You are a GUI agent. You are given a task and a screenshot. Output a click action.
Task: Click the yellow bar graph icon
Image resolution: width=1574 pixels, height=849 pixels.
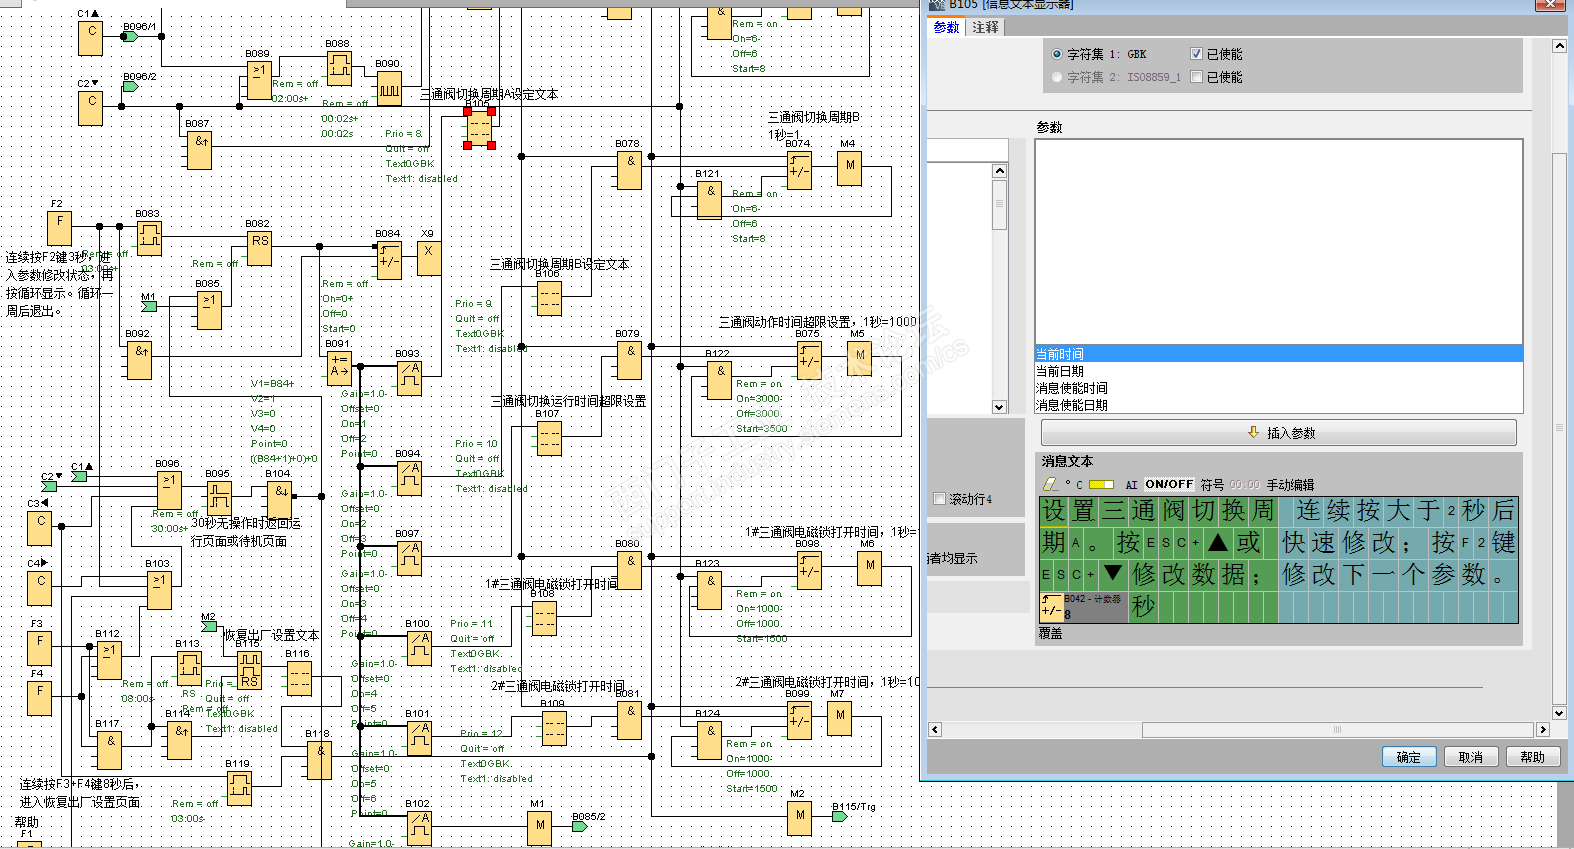[x=1101, y=484]
